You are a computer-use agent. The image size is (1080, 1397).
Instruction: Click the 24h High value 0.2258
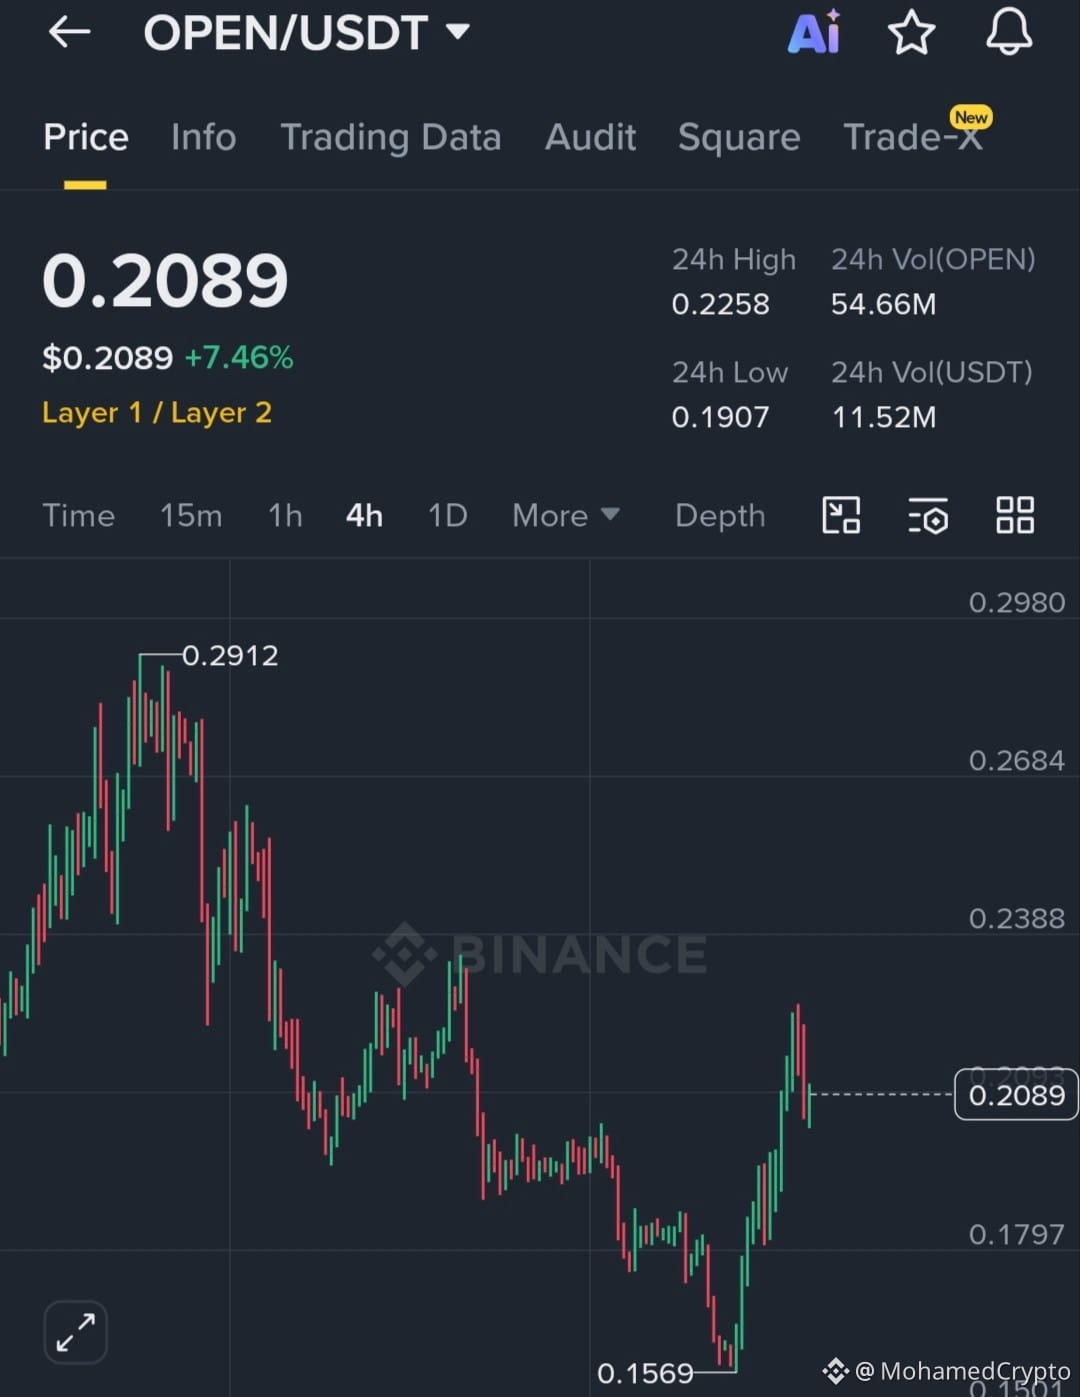pyautogui.click(x=720, y=304)
